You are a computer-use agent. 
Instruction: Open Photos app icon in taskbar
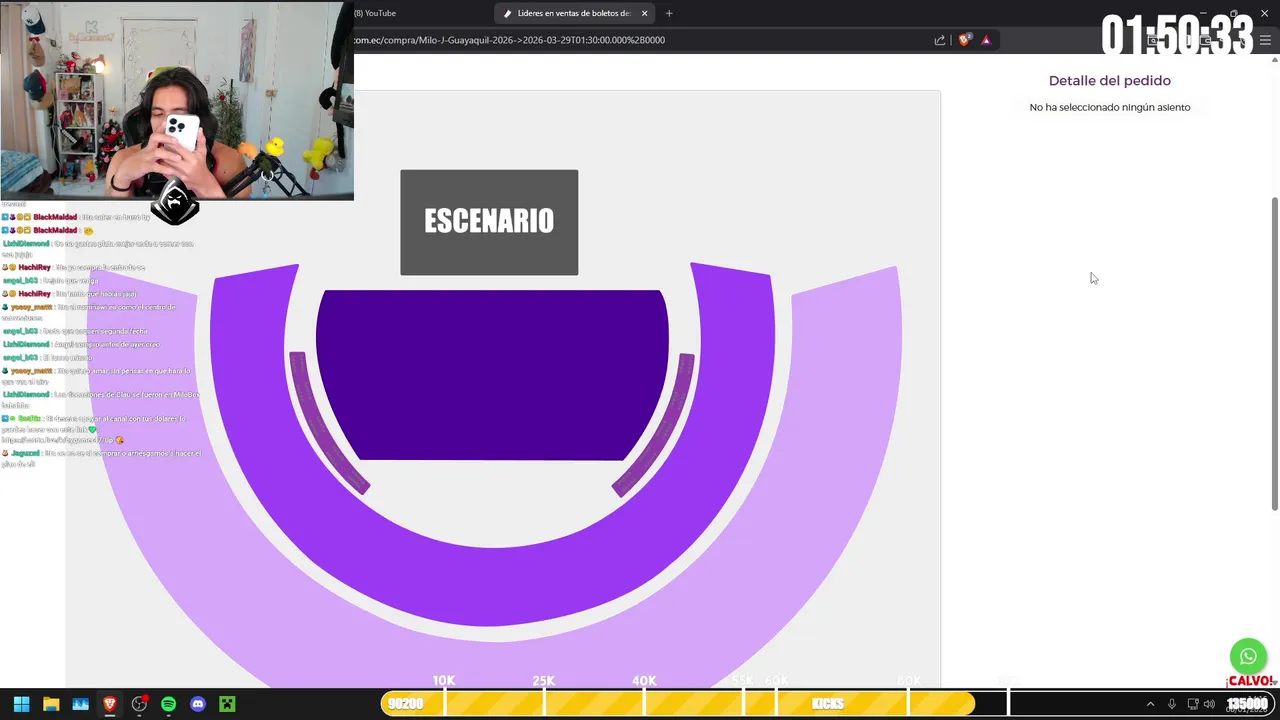click(81, 704)
